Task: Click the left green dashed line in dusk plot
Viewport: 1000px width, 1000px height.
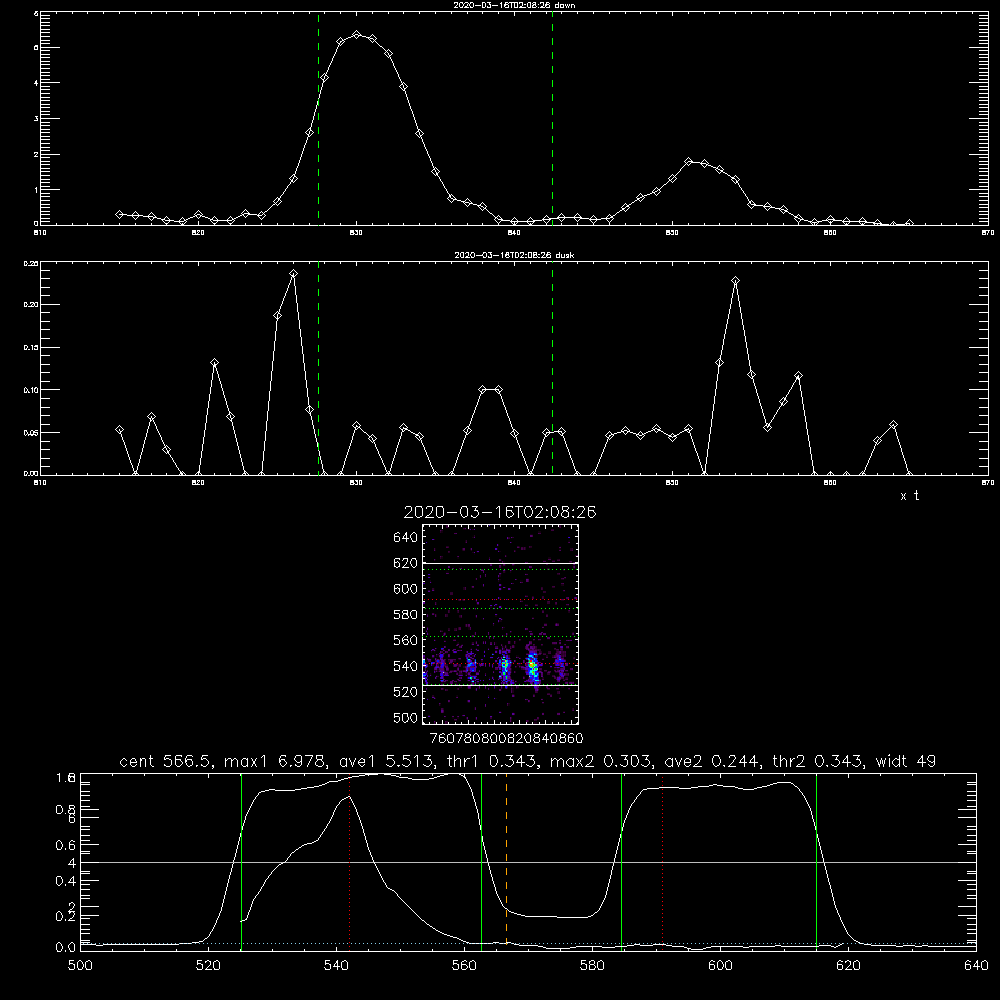Action: click(x=318, y=368)
